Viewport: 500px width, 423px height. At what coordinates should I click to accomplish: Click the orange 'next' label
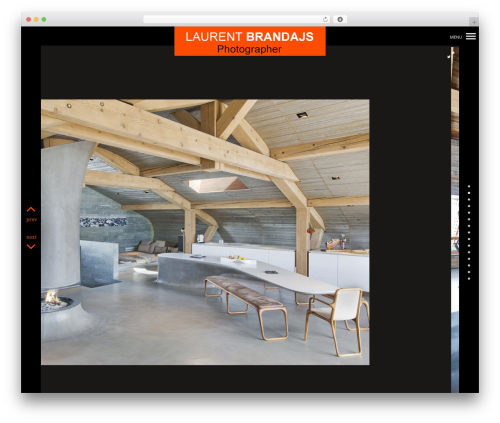click(x=31, y=237)
